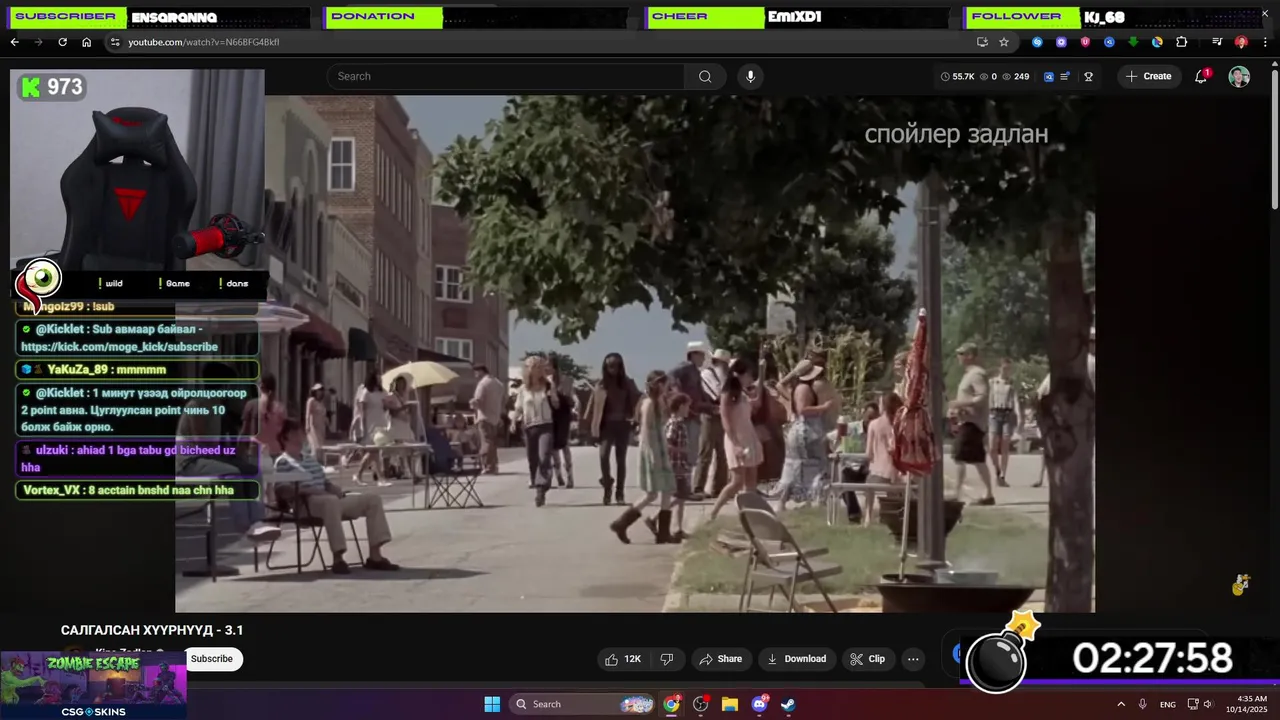1280x720 pixels.
Task: Start voice search with microphone
Action: pyautogui.click(x=750, y=76)
